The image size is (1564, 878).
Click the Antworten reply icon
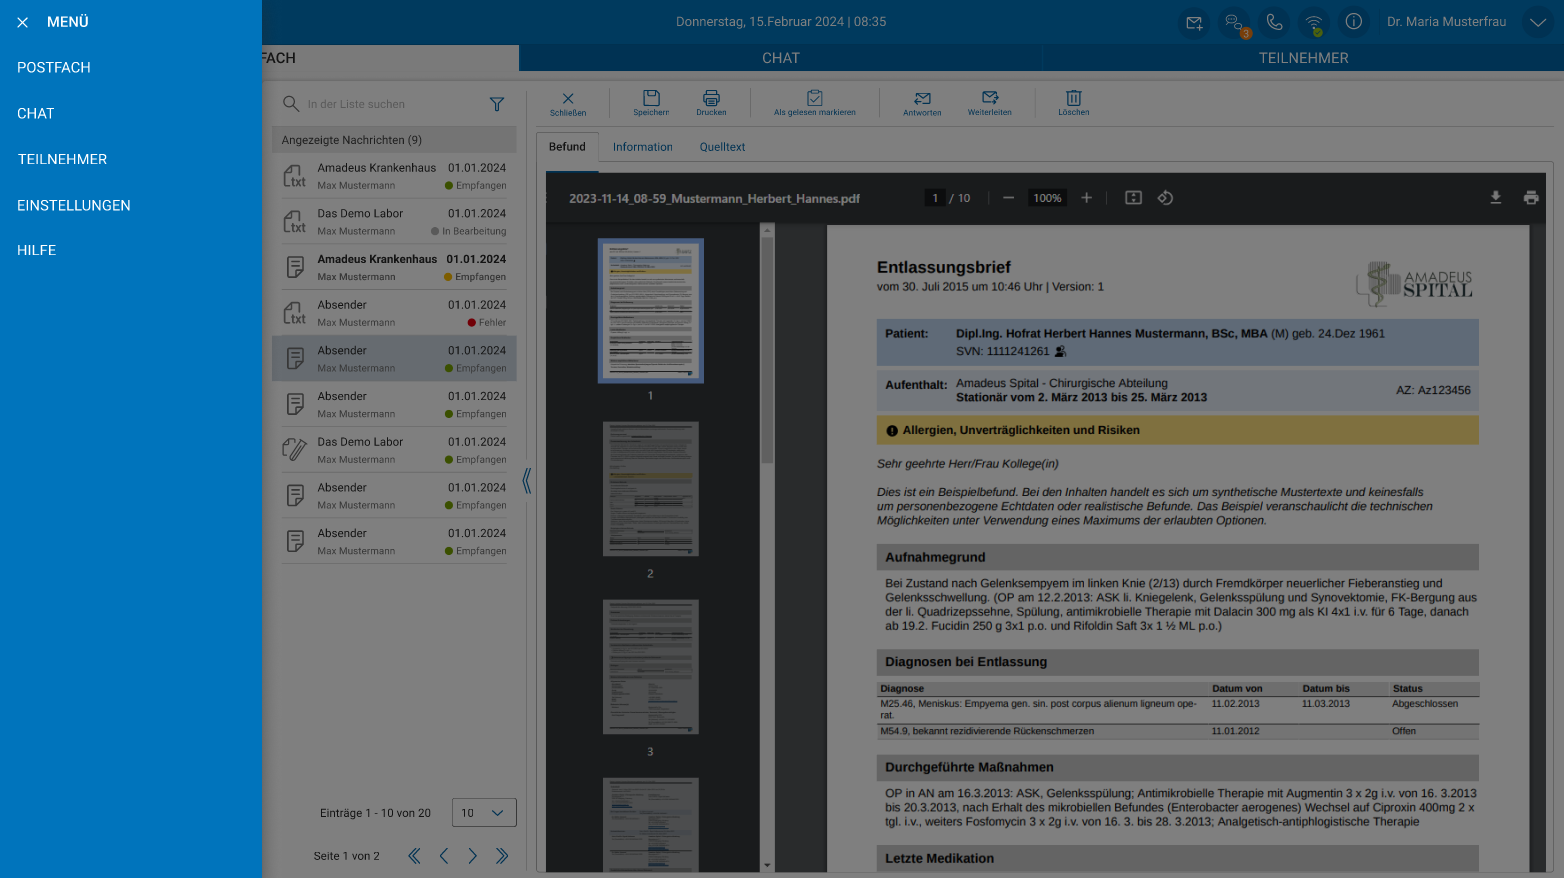coord(922,103)
